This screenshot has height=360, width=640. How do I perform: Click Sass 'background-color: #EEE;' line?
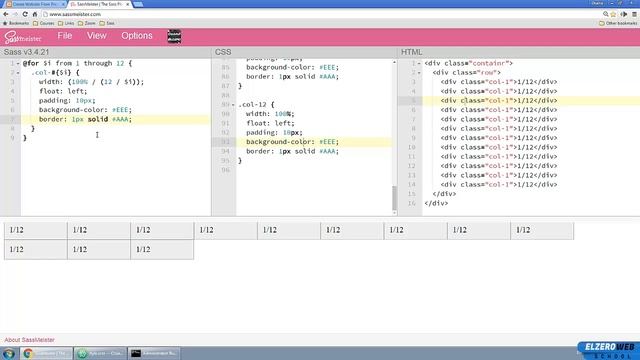click(x=85, y=110)
